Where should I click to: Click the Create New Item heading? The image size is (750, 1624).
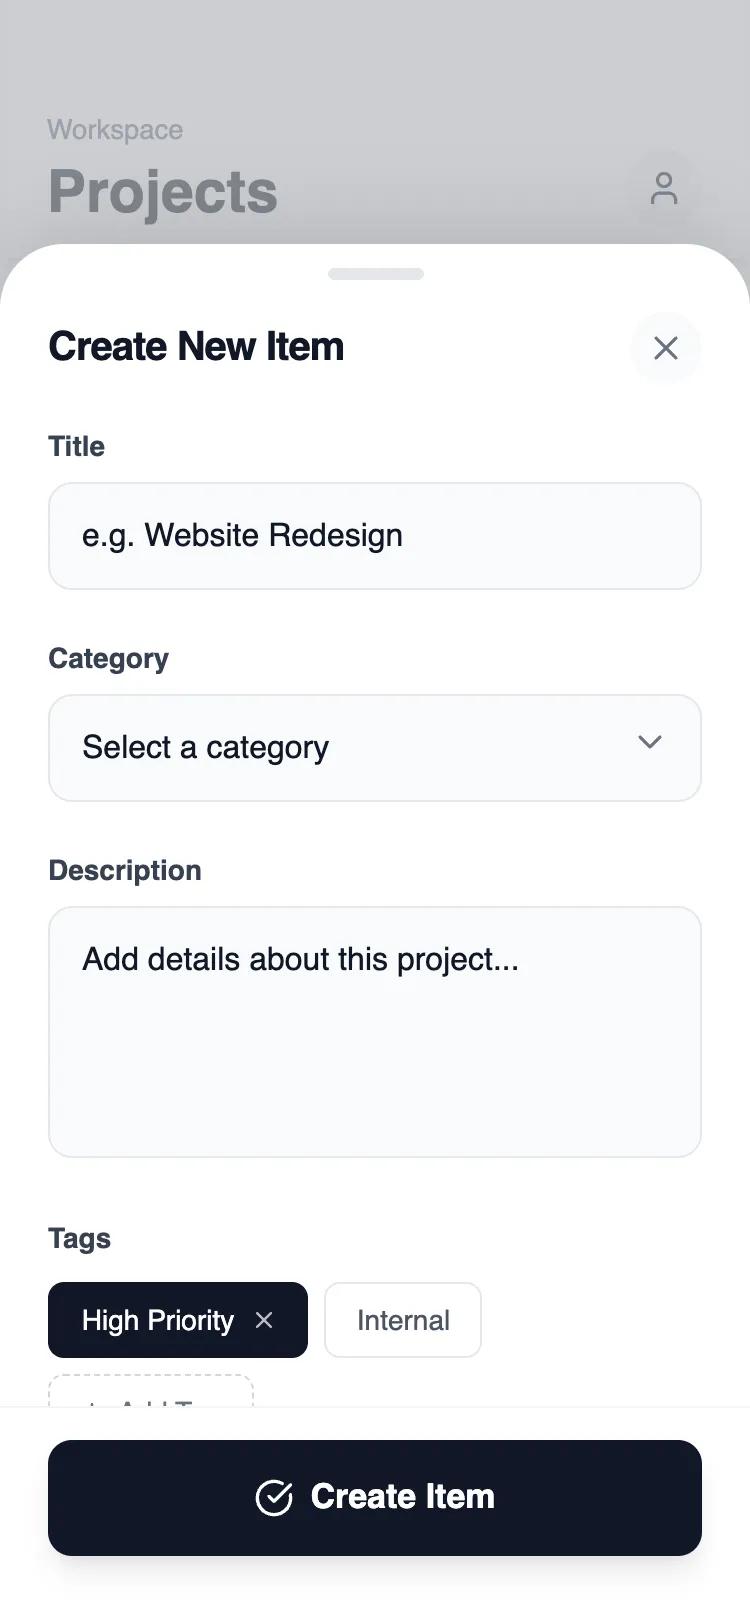196,347
